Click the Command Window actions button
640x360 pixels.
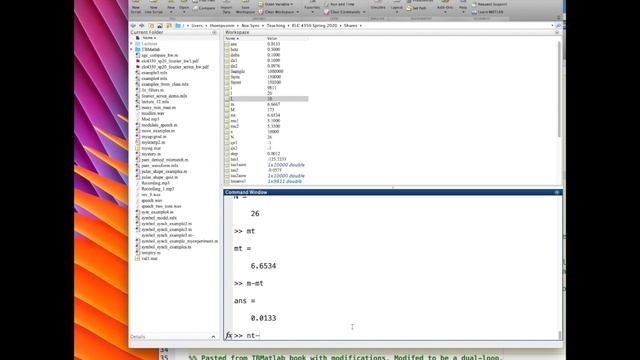click(557, 192)
